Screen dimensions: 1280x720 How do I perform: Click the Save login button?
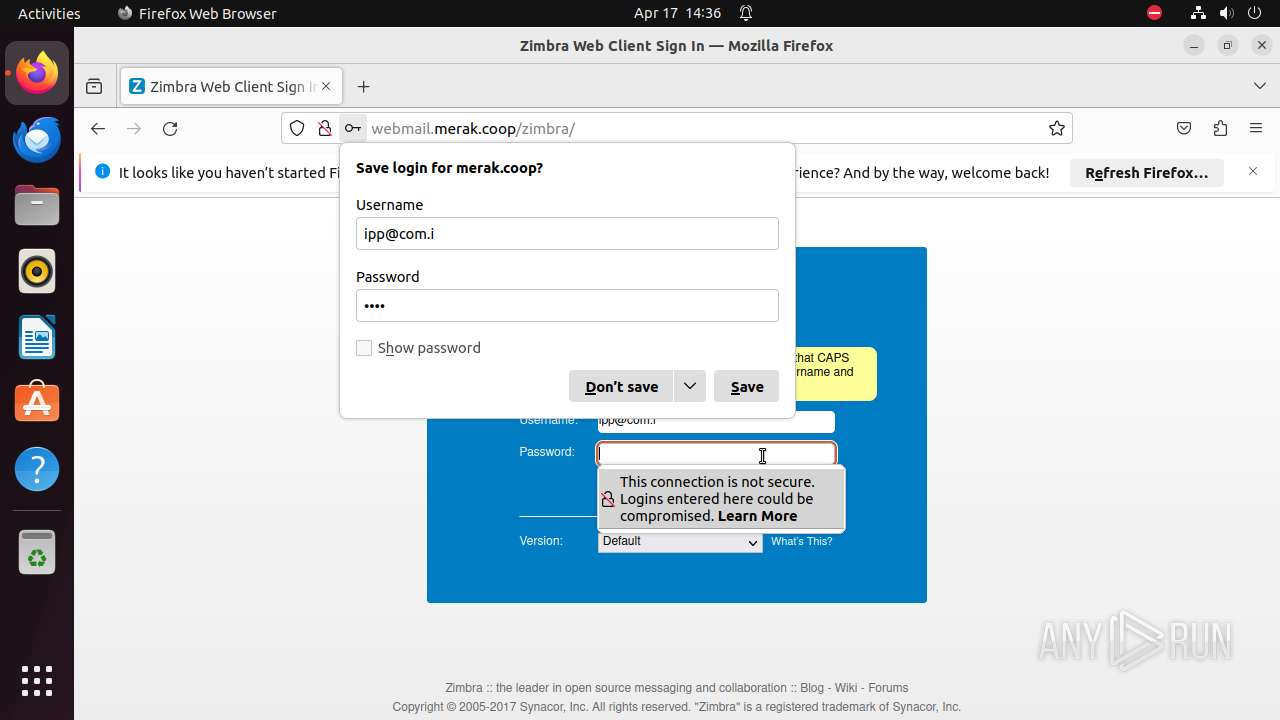click(747, 386)
